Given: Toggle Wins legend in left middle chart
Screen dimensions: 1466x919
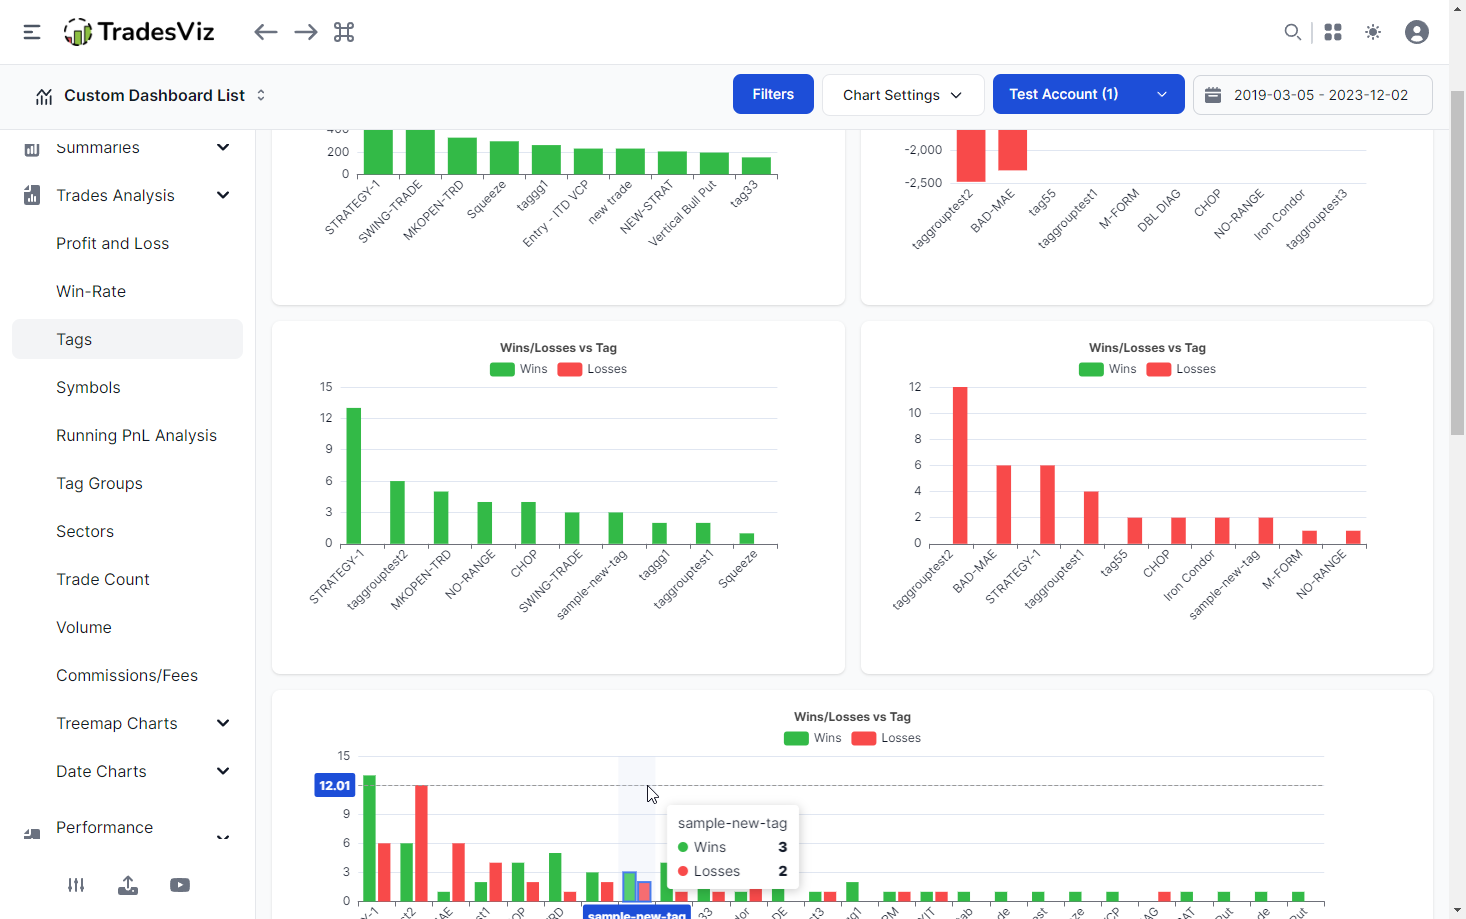Looking at the screenshot, I should [x=519, y=369].
